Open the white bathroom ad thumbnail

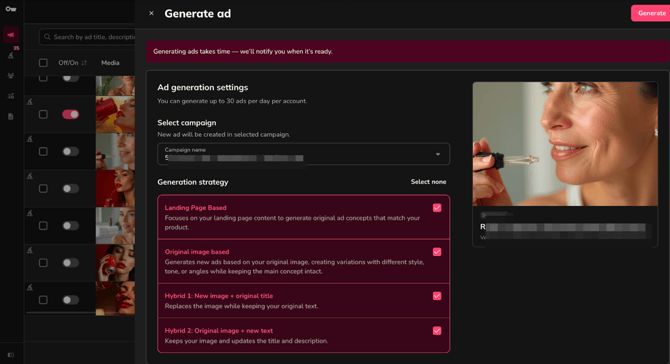[115, 226]
